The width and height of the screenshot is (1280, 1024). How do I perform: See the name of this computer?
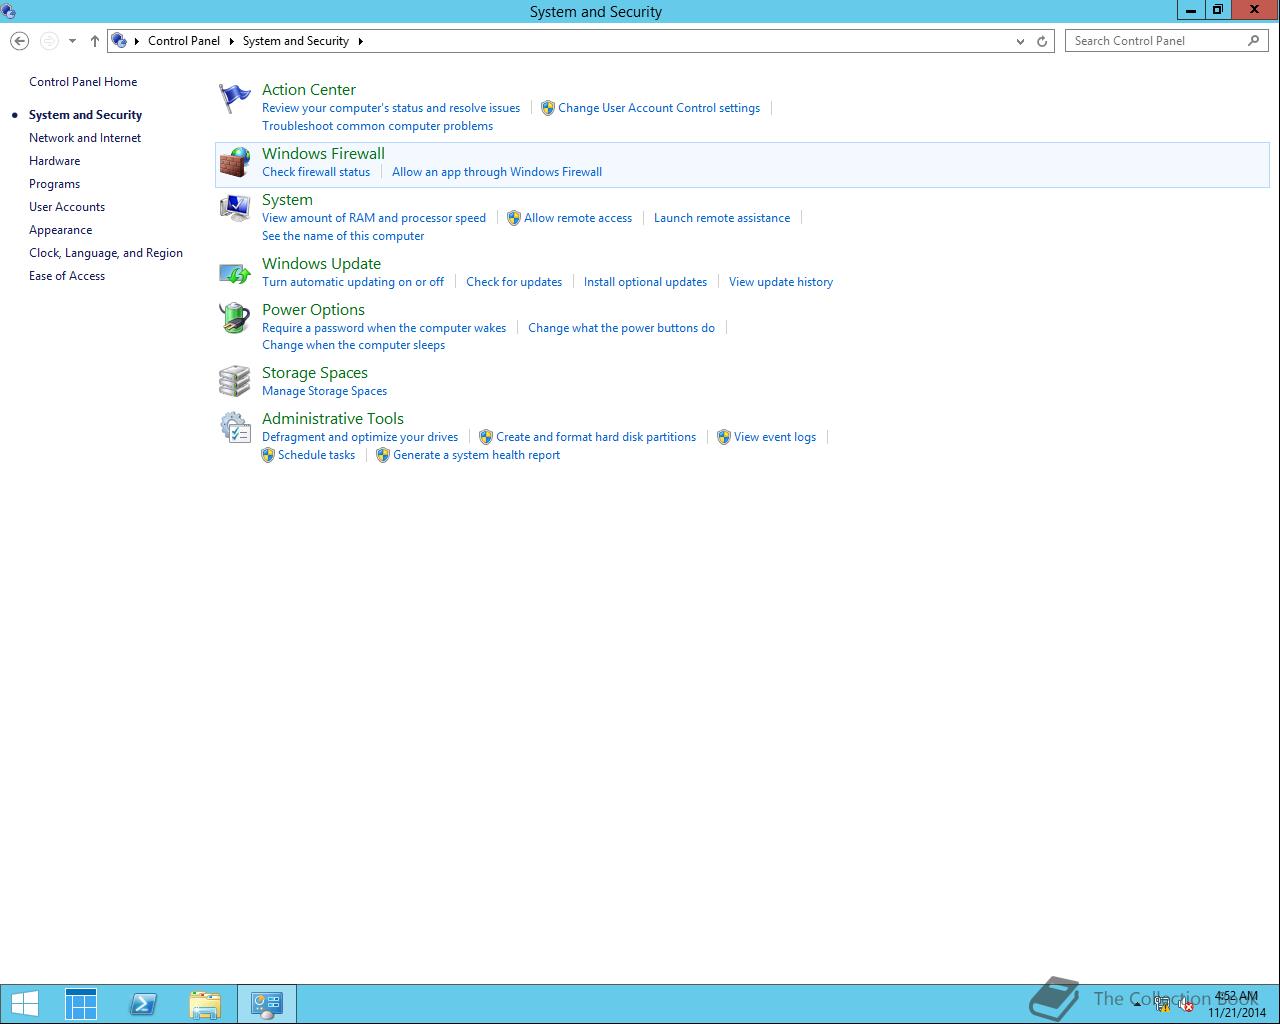343,236
